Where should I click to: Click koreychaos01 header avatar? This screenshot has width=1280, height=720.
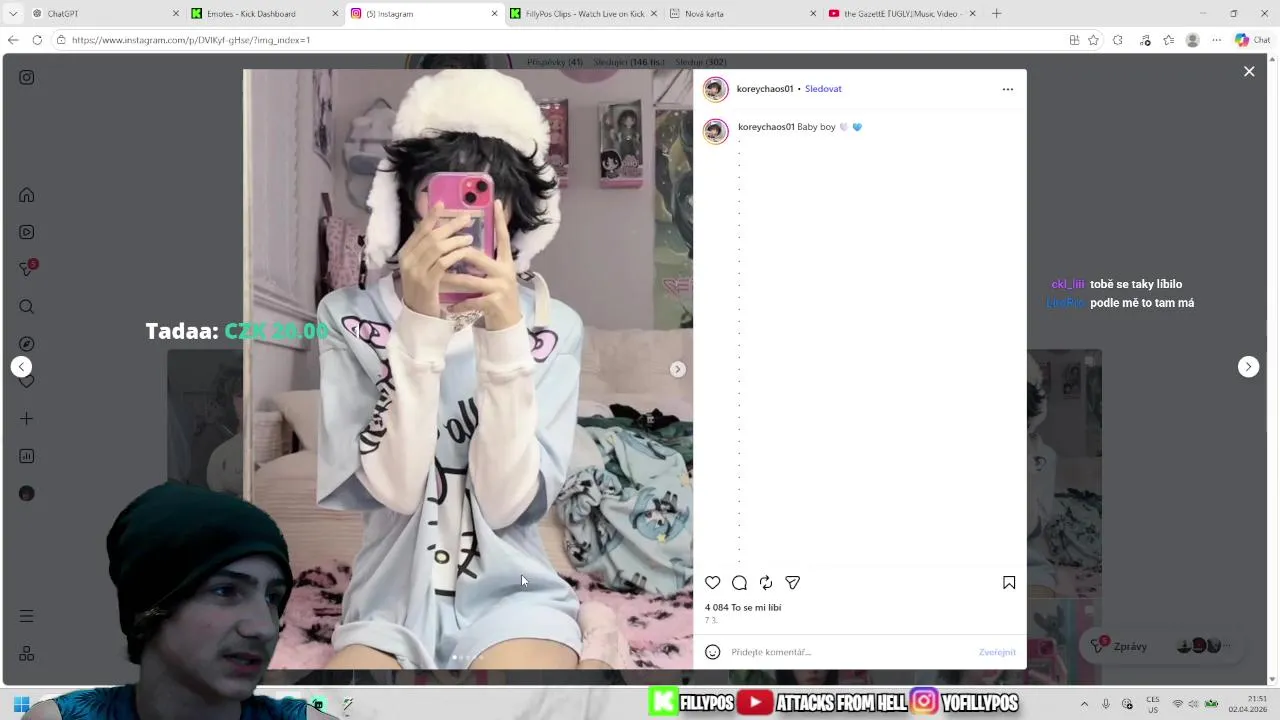tap(716, 89)
